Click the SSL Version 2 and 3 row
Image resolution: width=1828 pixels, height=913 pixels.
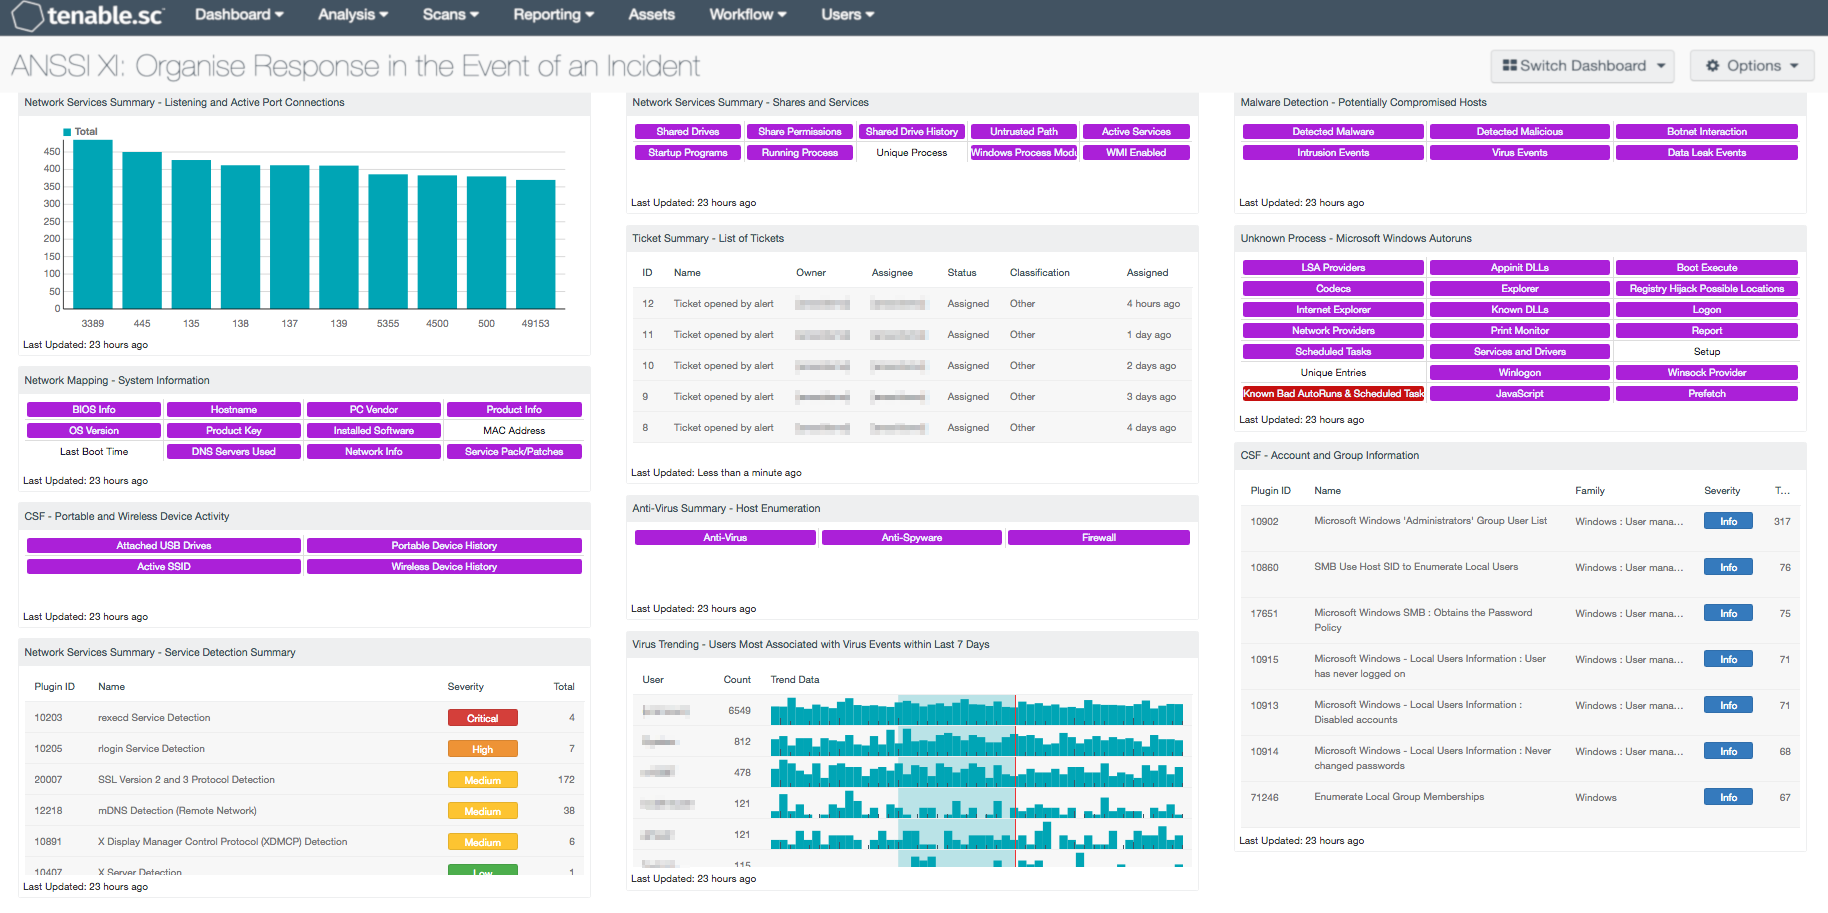tap(304, 780)
